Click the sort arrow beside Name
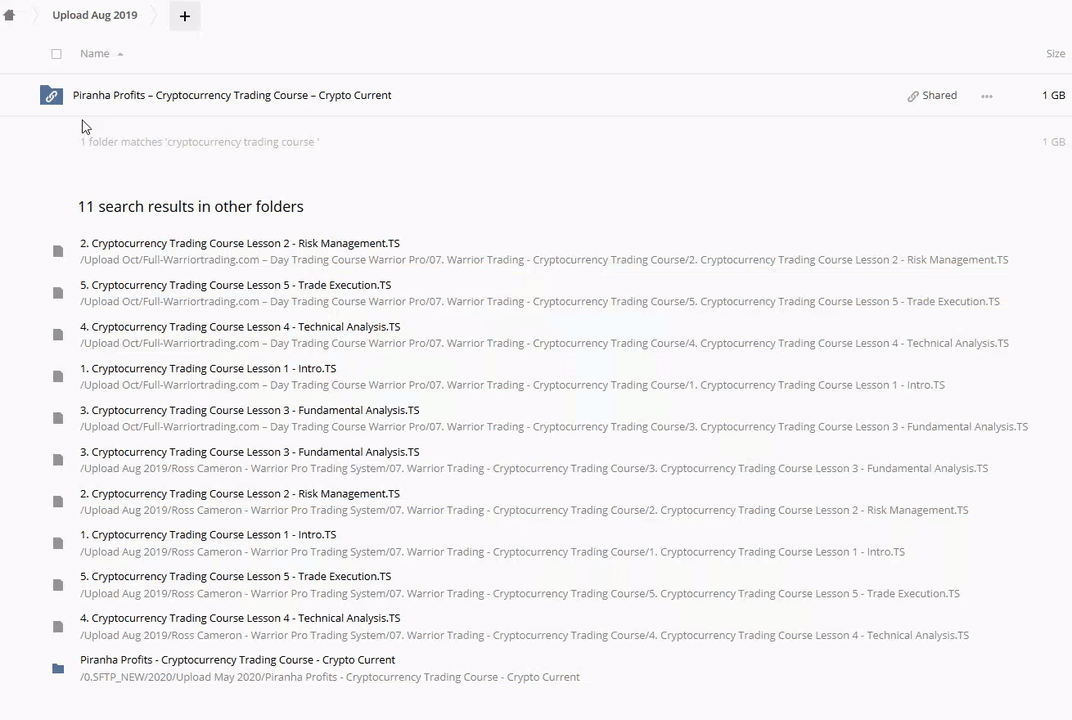 click(120, 54)
